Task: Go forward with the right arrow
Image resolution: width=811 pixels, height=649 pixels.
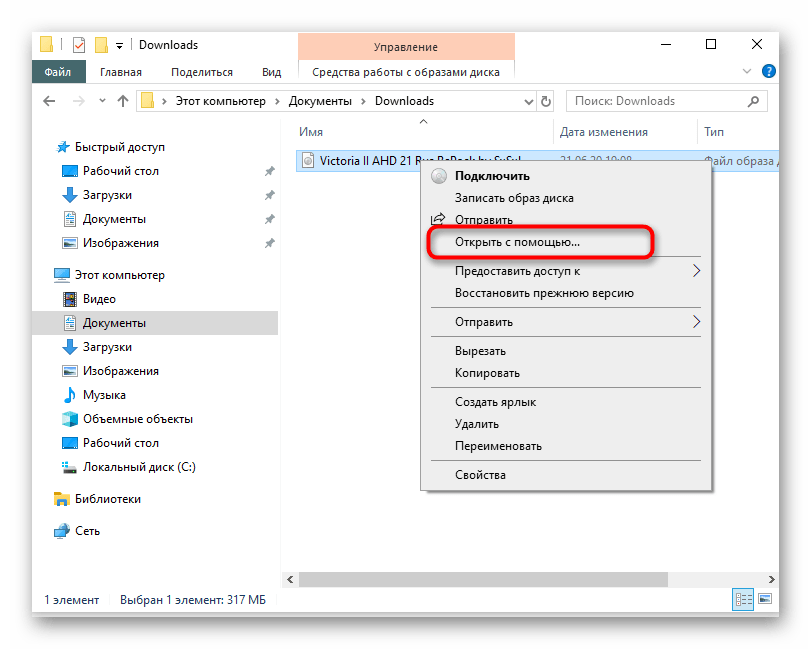Action: 79,101
